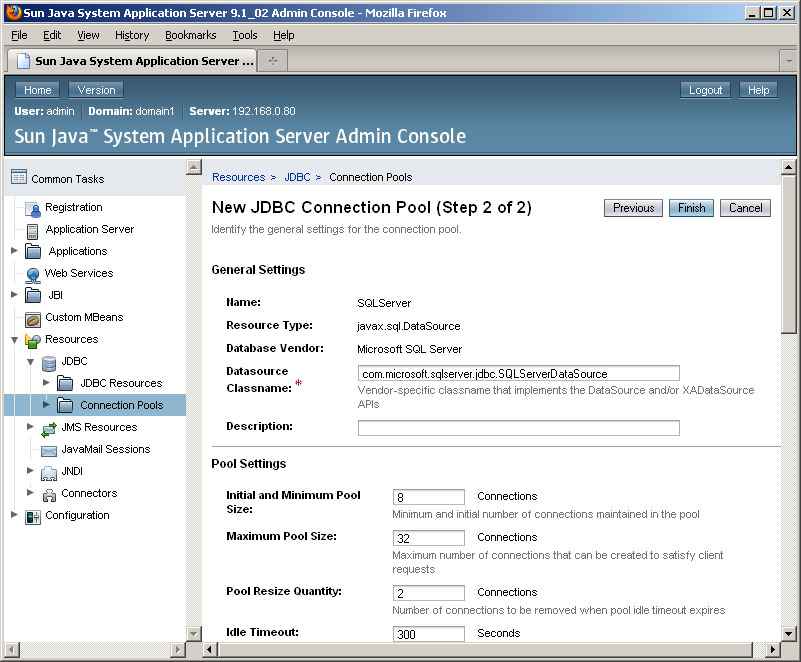Expand the JMS Resources node

click(31, 426)
